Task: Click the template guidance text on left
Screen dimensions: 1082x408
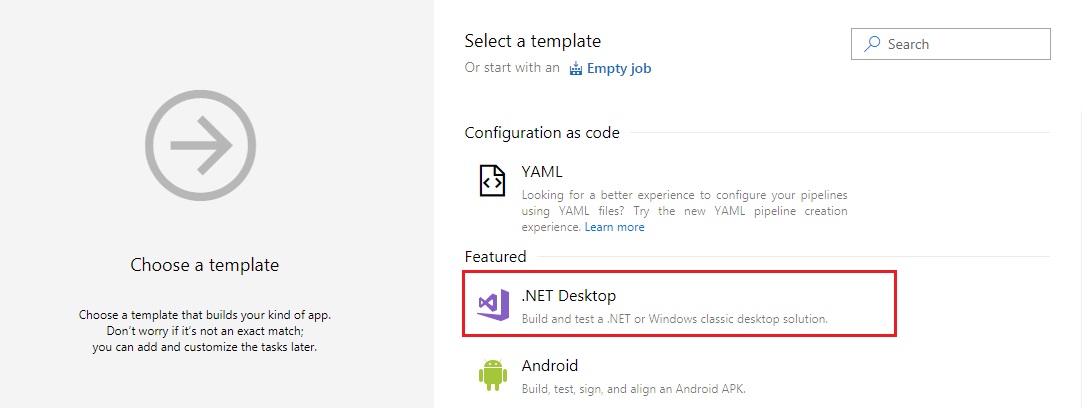Action: [205, 331]
